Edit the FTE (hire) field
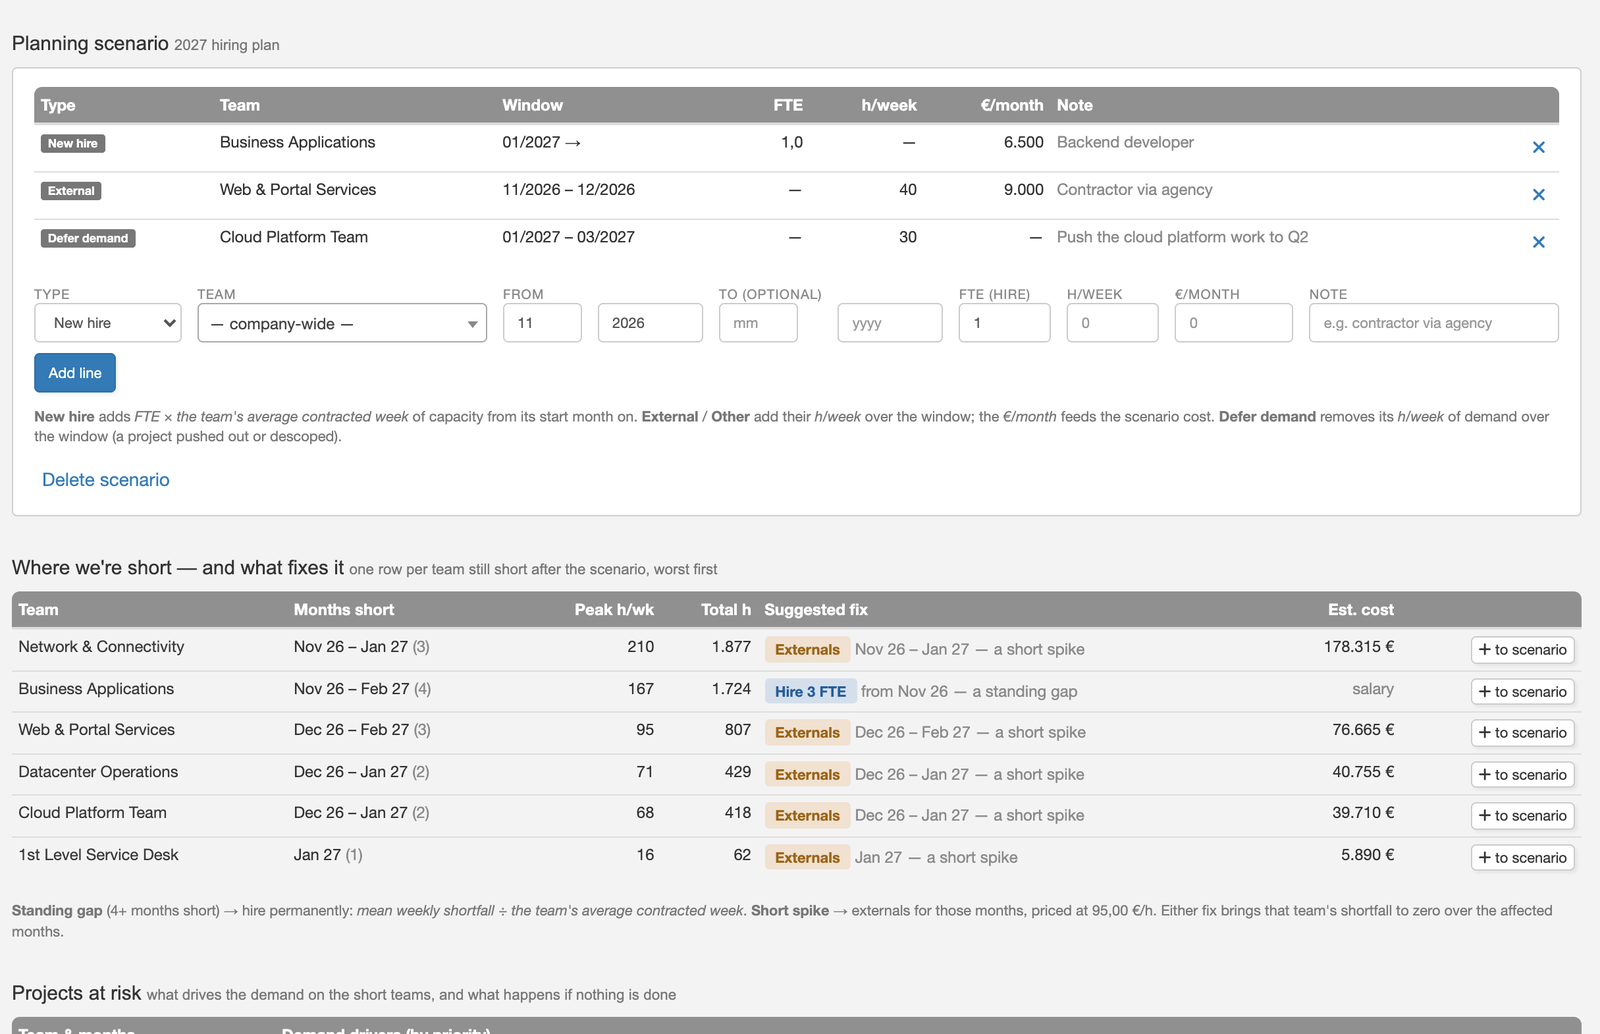 [x=1004, y=323]
